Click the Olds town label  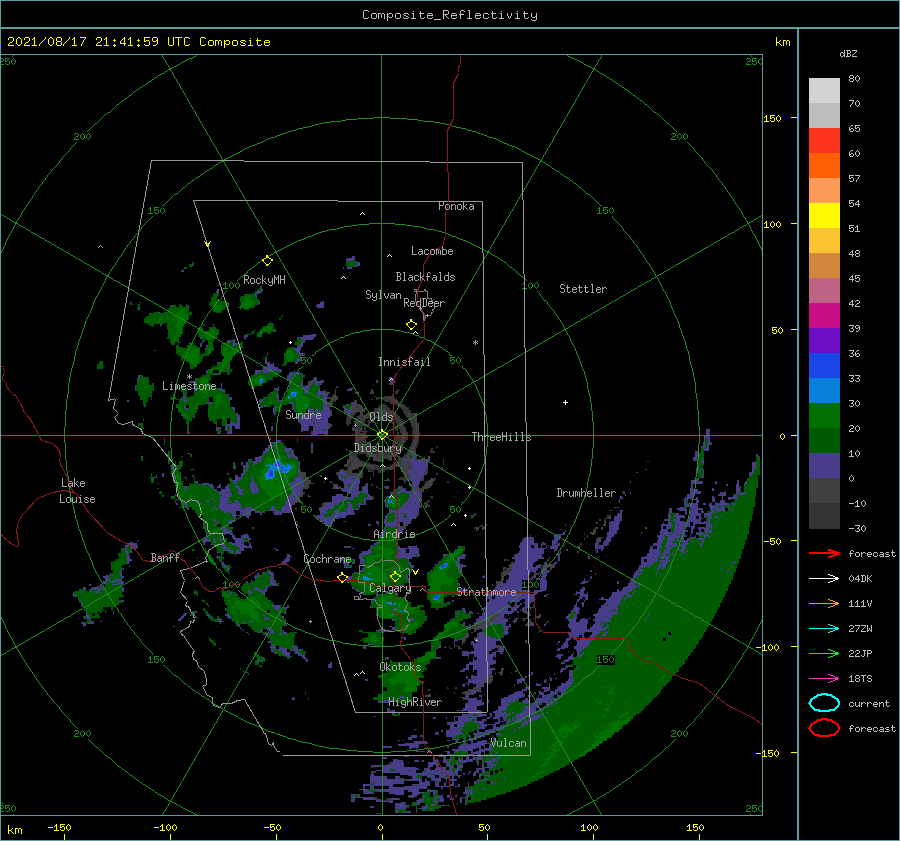coord(381,417)
